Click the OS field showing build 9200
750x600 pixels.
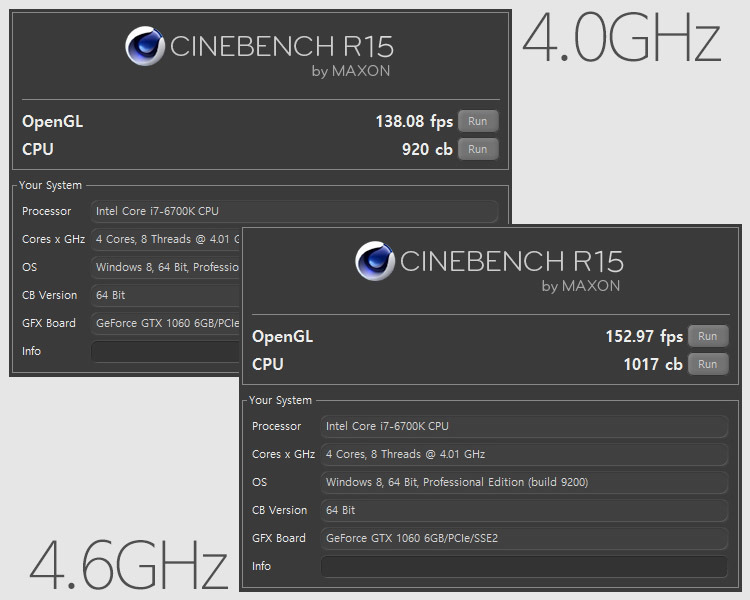(x=524, y=482)
